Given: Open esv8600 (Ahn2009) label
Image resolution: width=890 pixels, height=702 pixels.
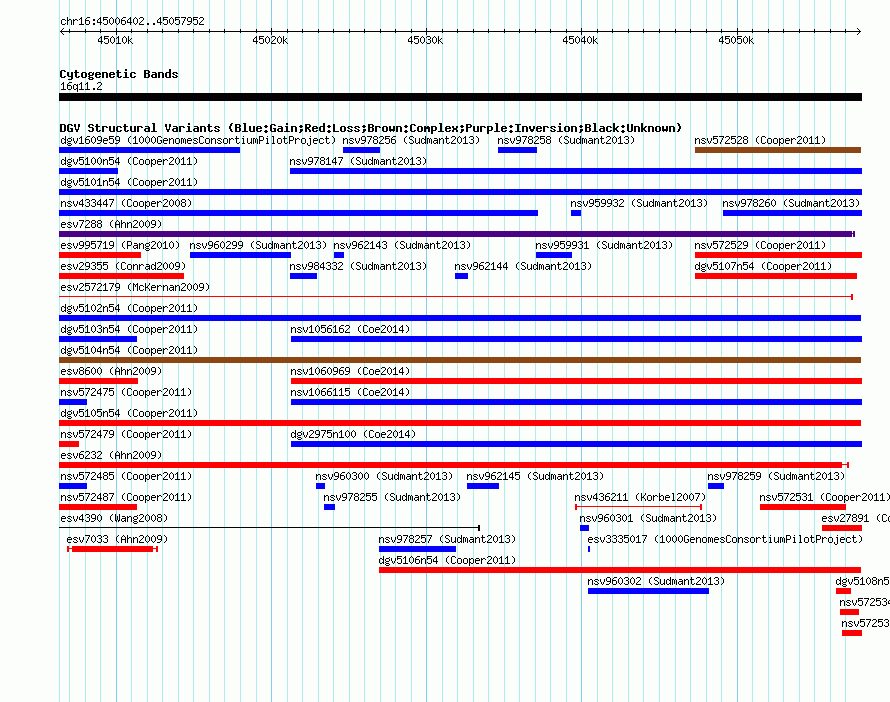Looking at the screenshot, I should pos(111,371).
